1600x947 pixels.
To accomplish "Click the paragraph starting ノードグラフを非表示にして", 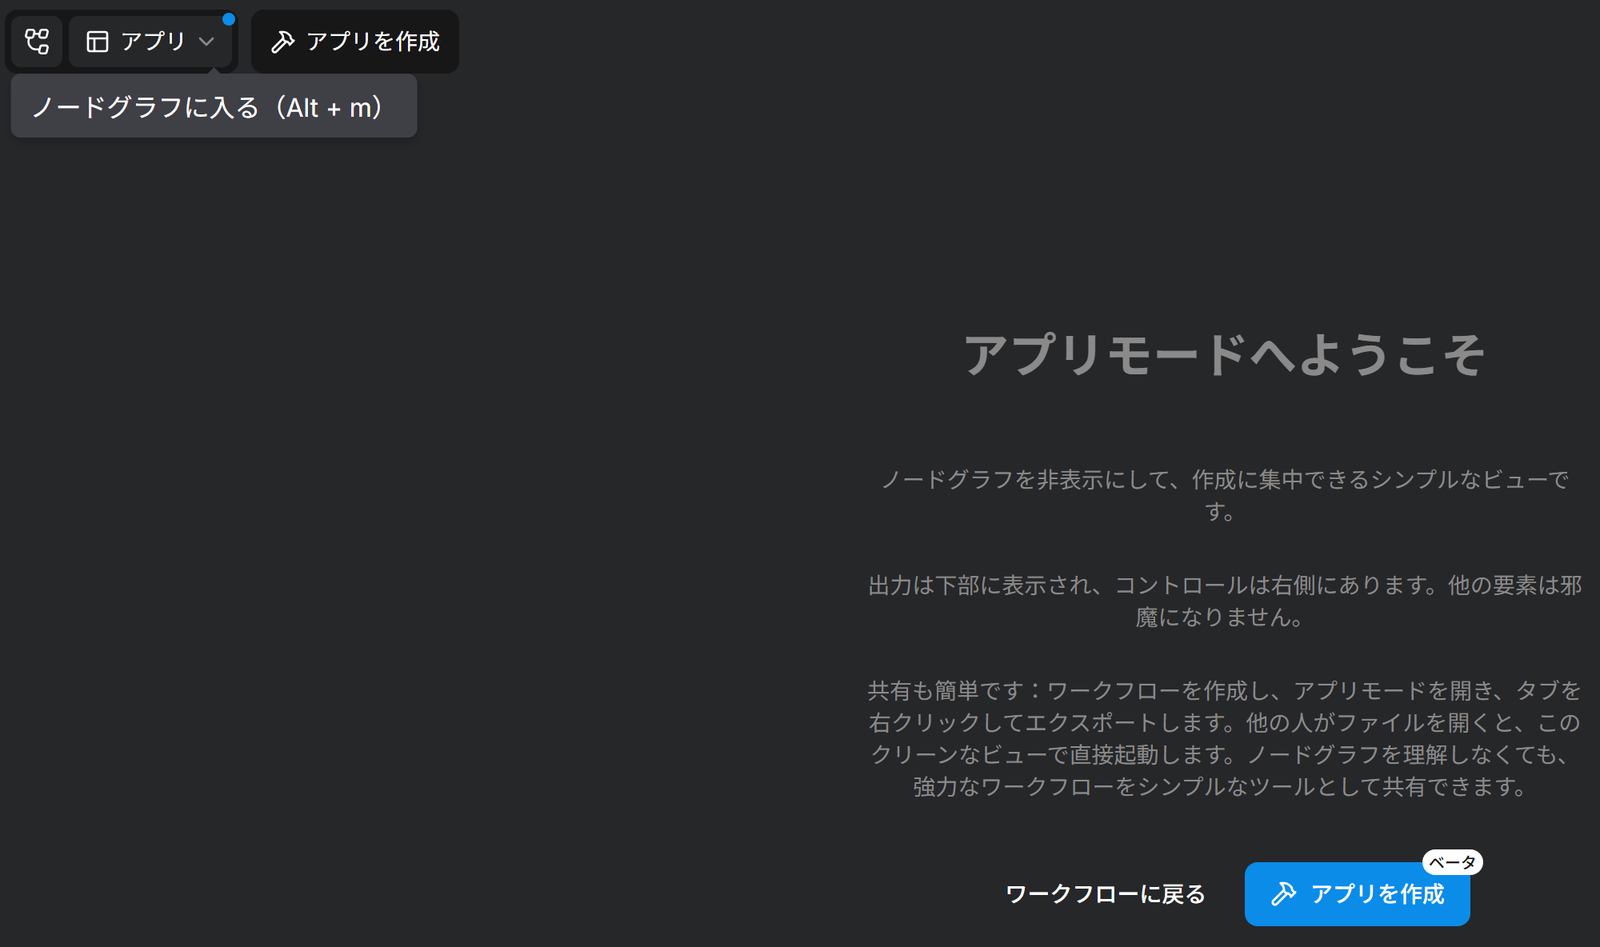I will click(1224, 495).
